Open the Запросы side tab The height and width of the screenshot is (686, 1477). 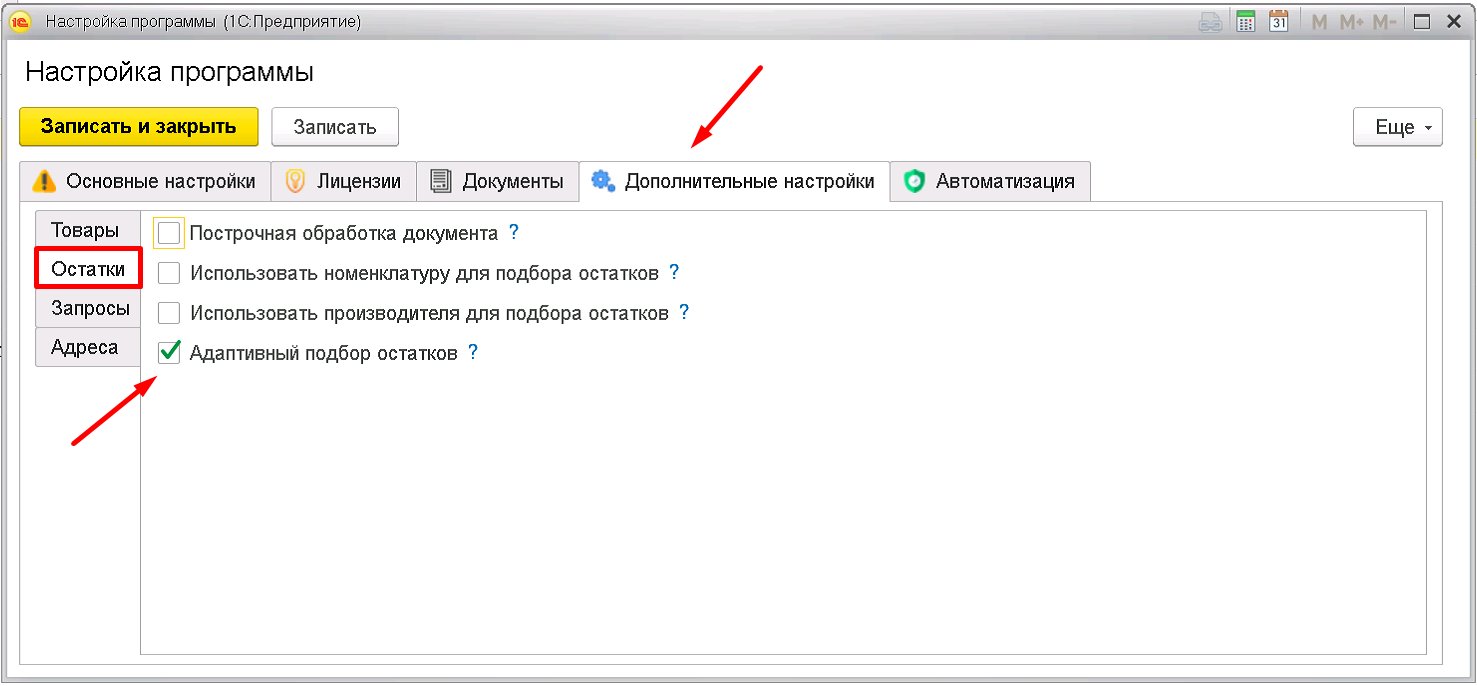click(x=88, y=308)
